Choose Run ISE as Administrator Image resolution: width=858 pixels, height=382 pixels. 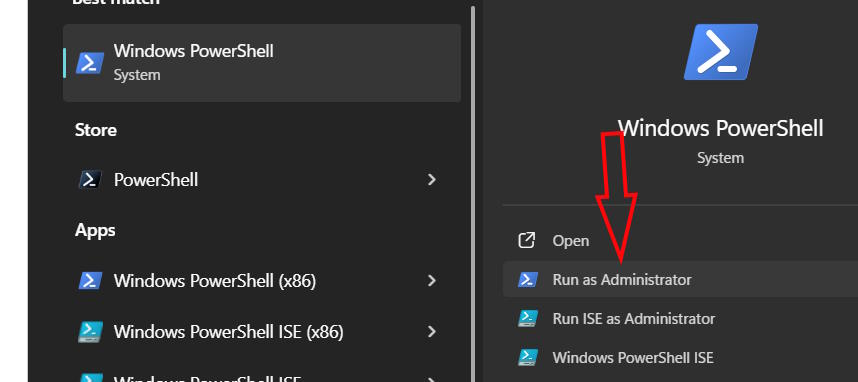pos(680,319)
